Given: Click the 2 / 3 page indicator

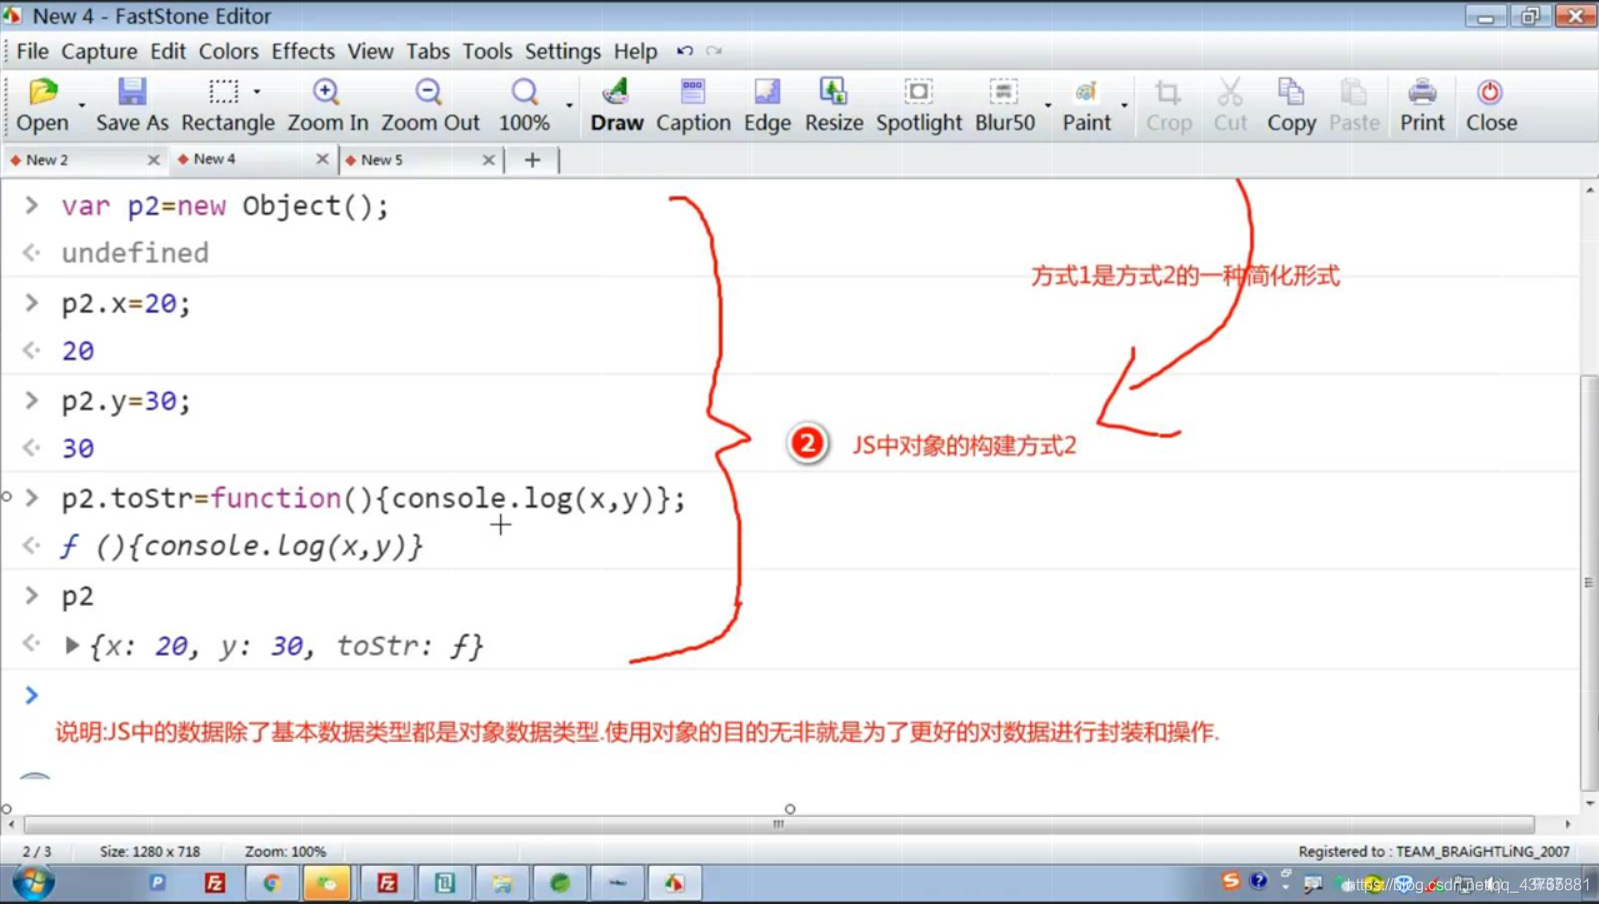Looking at the screenshot, I should click(37, 852).
